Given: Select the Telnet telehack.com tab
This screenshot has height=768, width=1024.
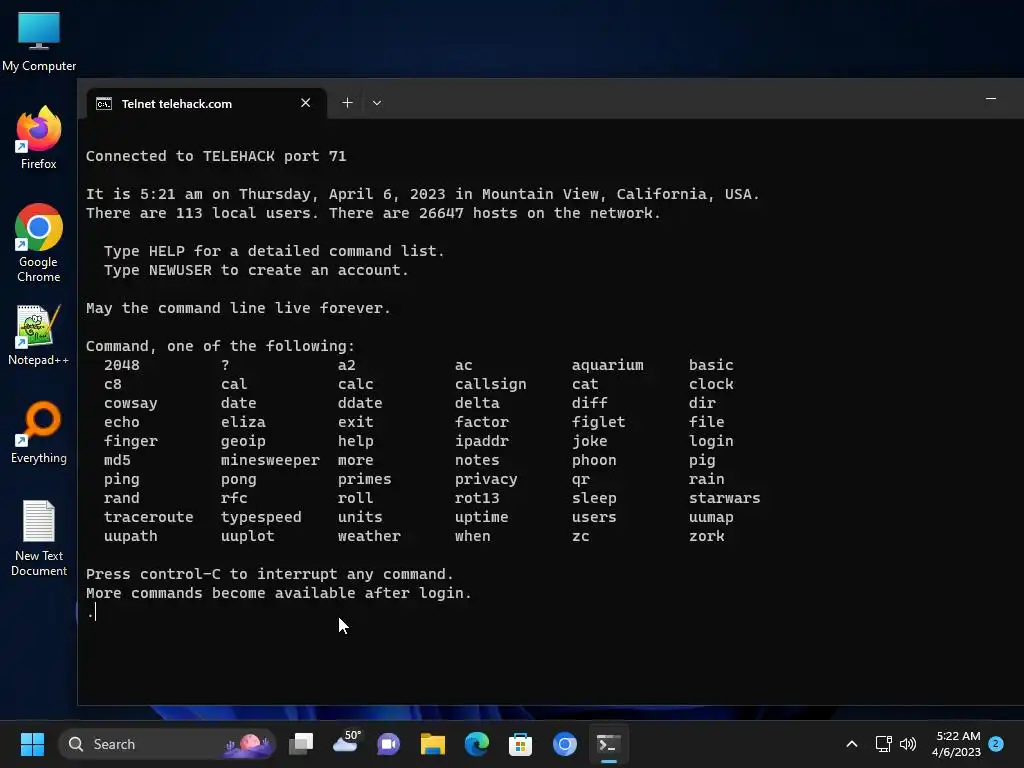Looking at the screenshot, I should [206, 104].
